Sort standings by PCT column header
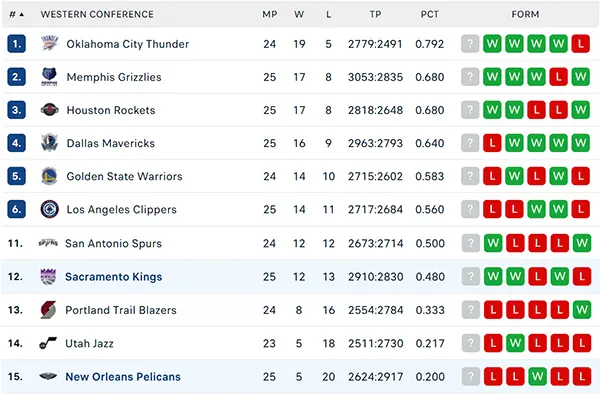 pos(429,15)
